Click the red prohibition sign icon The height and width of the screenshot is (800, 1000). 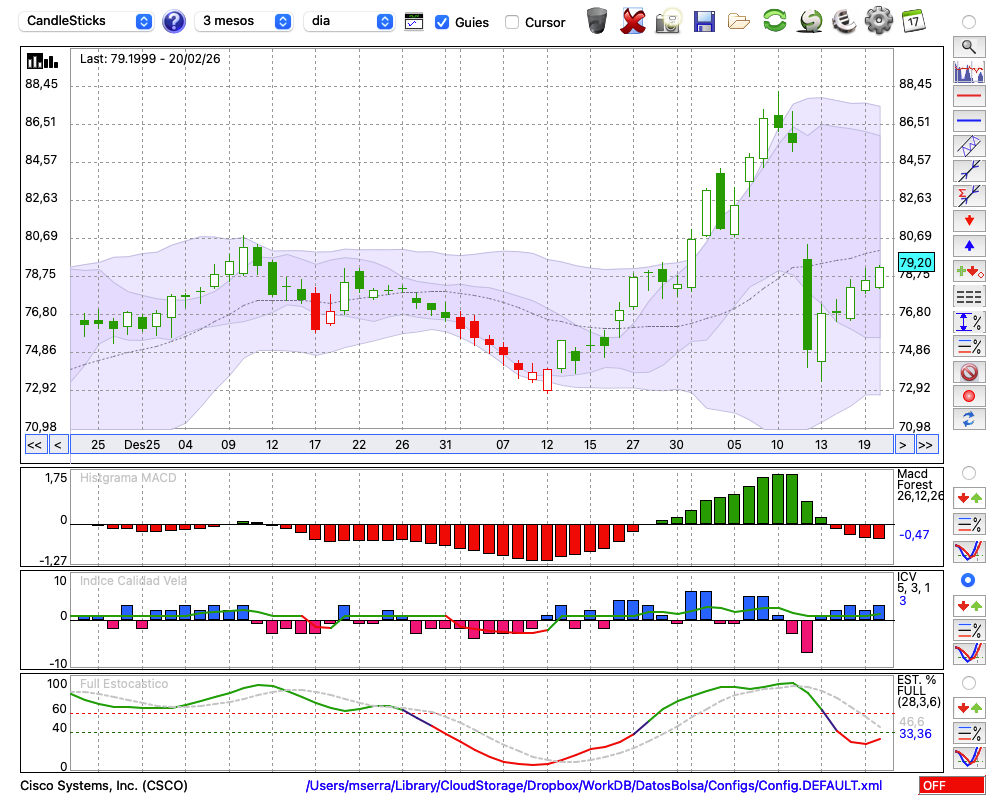968,372
